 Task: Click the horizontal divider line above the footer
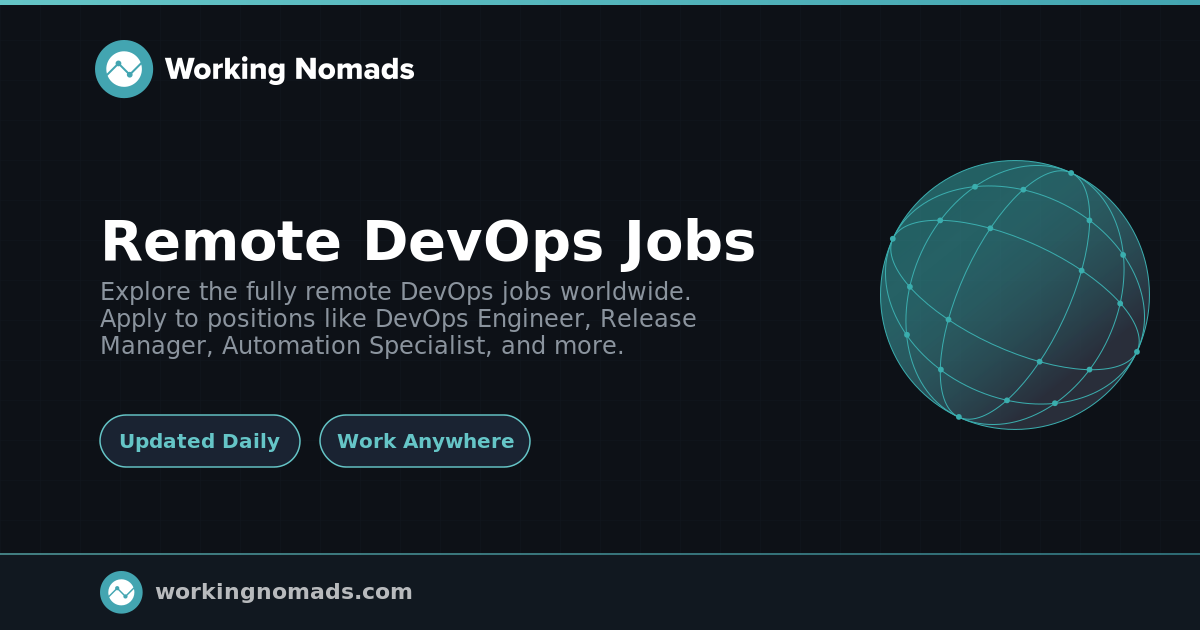coord(600,553)
